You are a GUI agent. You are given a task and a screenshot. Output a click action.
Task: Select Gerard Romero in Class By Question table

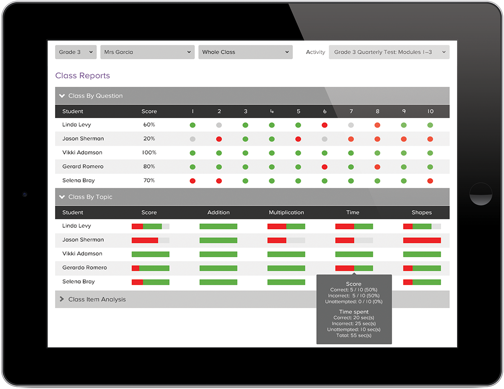point(83,166)
